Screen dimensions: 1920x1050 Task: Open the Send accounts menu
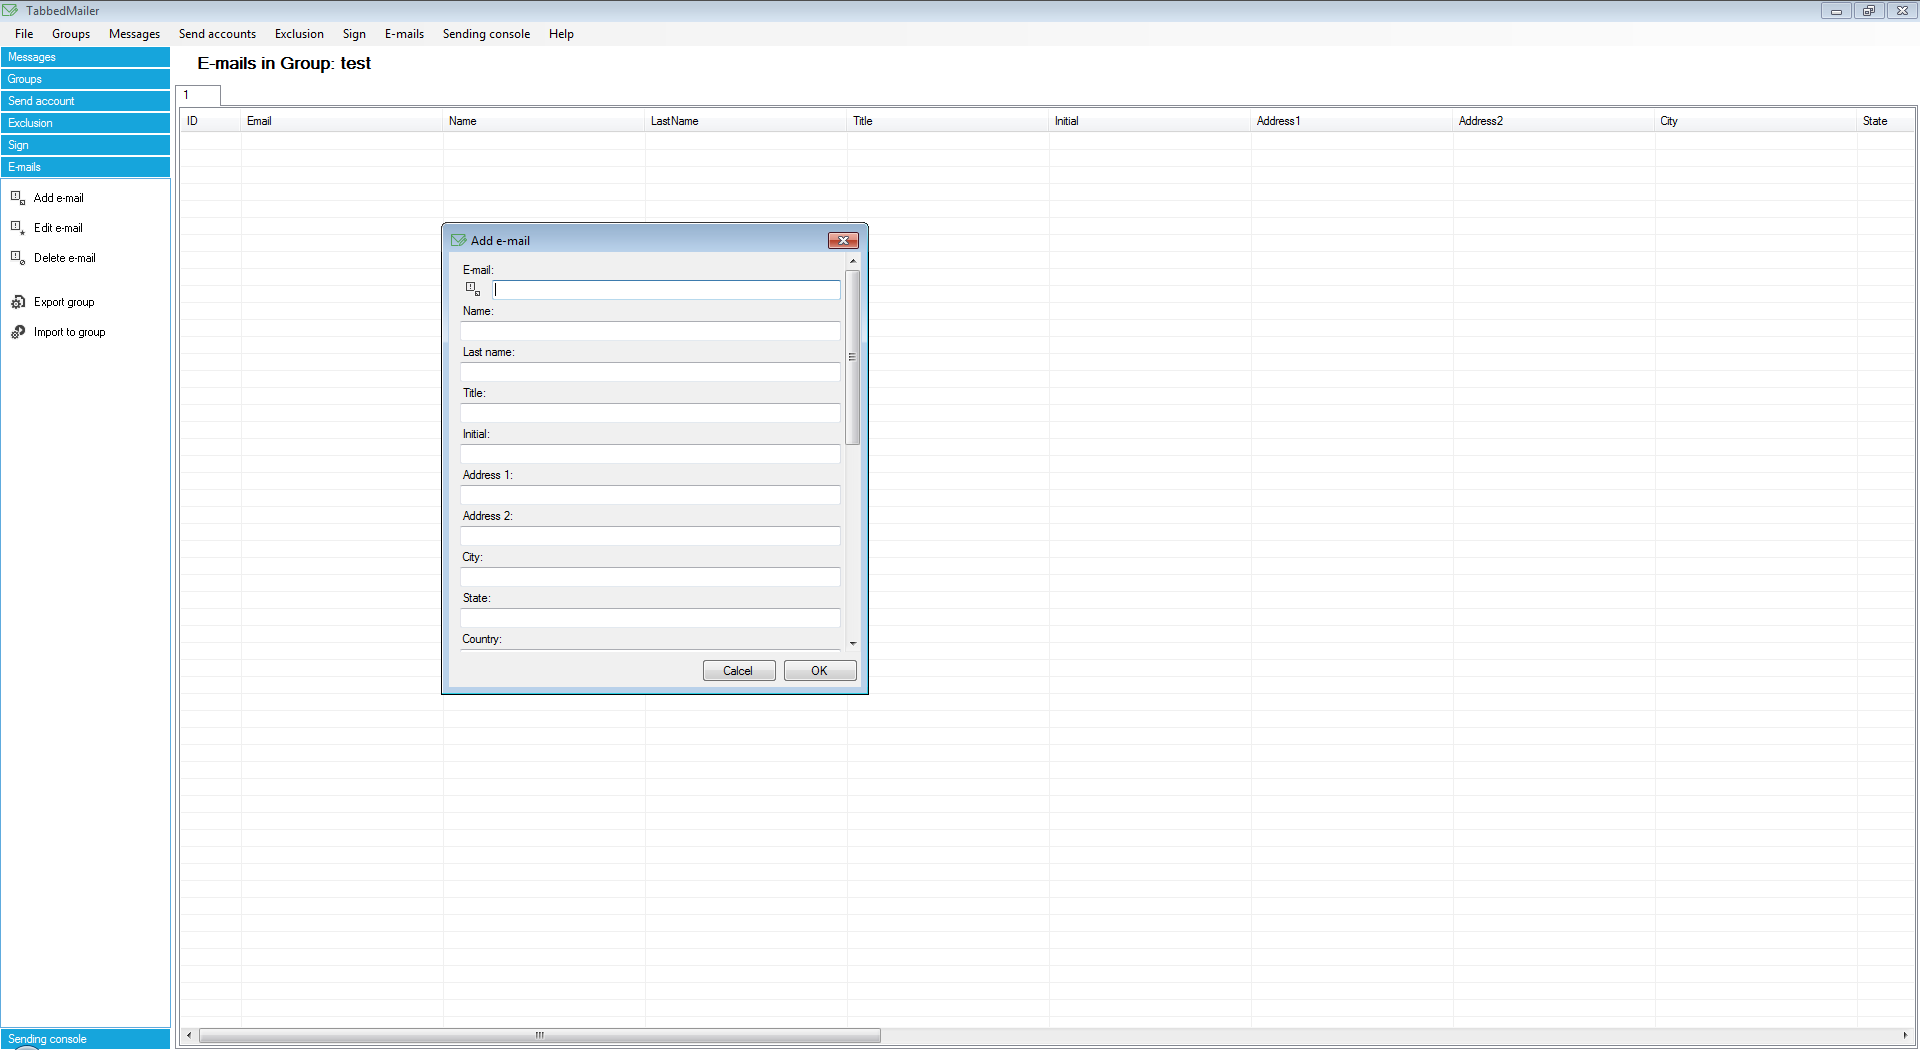point(217,34)
